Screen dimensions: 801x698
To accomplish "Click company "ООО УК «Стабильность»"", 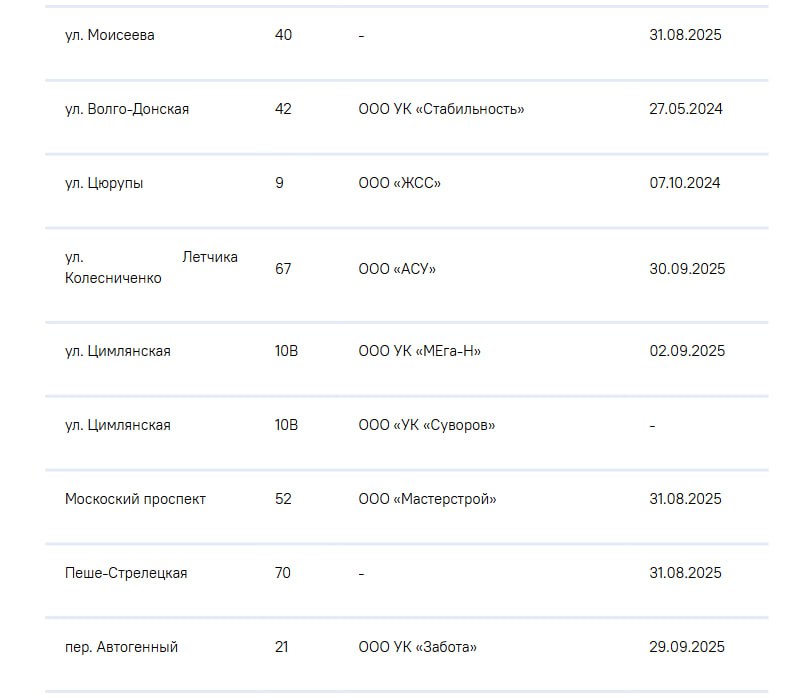I will [x=441, y=109].
